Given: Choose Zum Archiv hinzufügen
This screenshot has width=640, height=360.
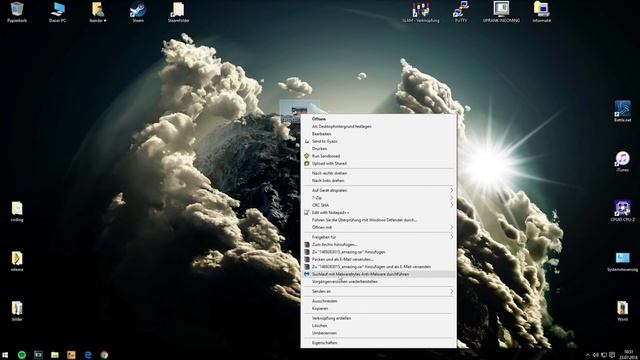Looking at the screenshot, I should pos(379,244).
